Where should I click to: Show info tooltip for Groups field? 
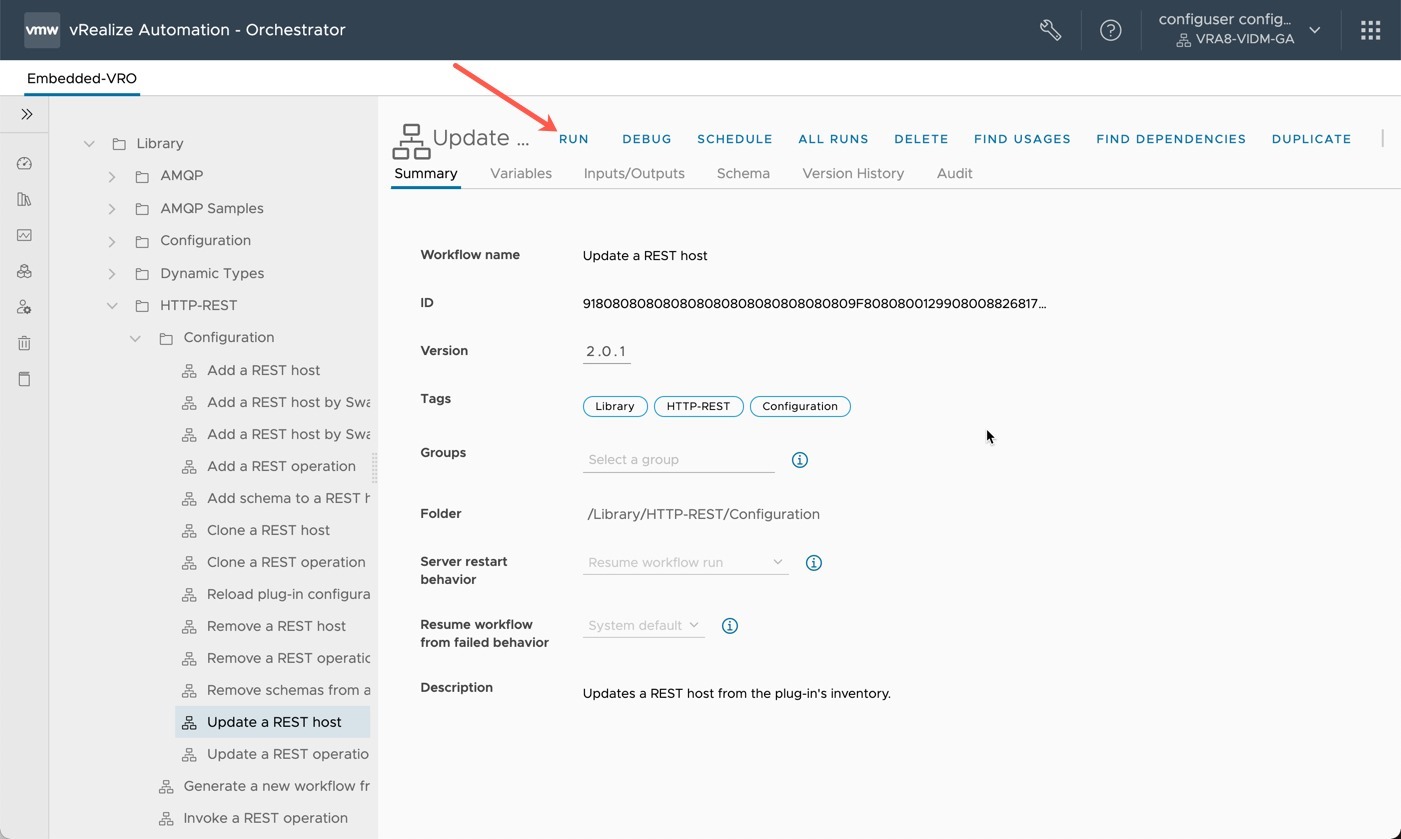(x=800, y=460)
